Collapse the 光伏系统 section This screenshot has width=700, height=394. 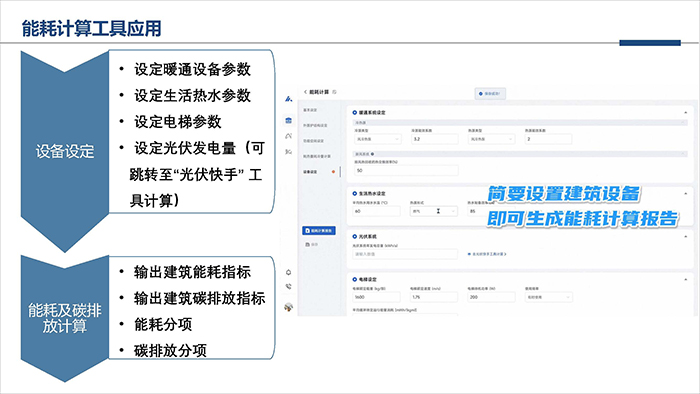(686, 236)
